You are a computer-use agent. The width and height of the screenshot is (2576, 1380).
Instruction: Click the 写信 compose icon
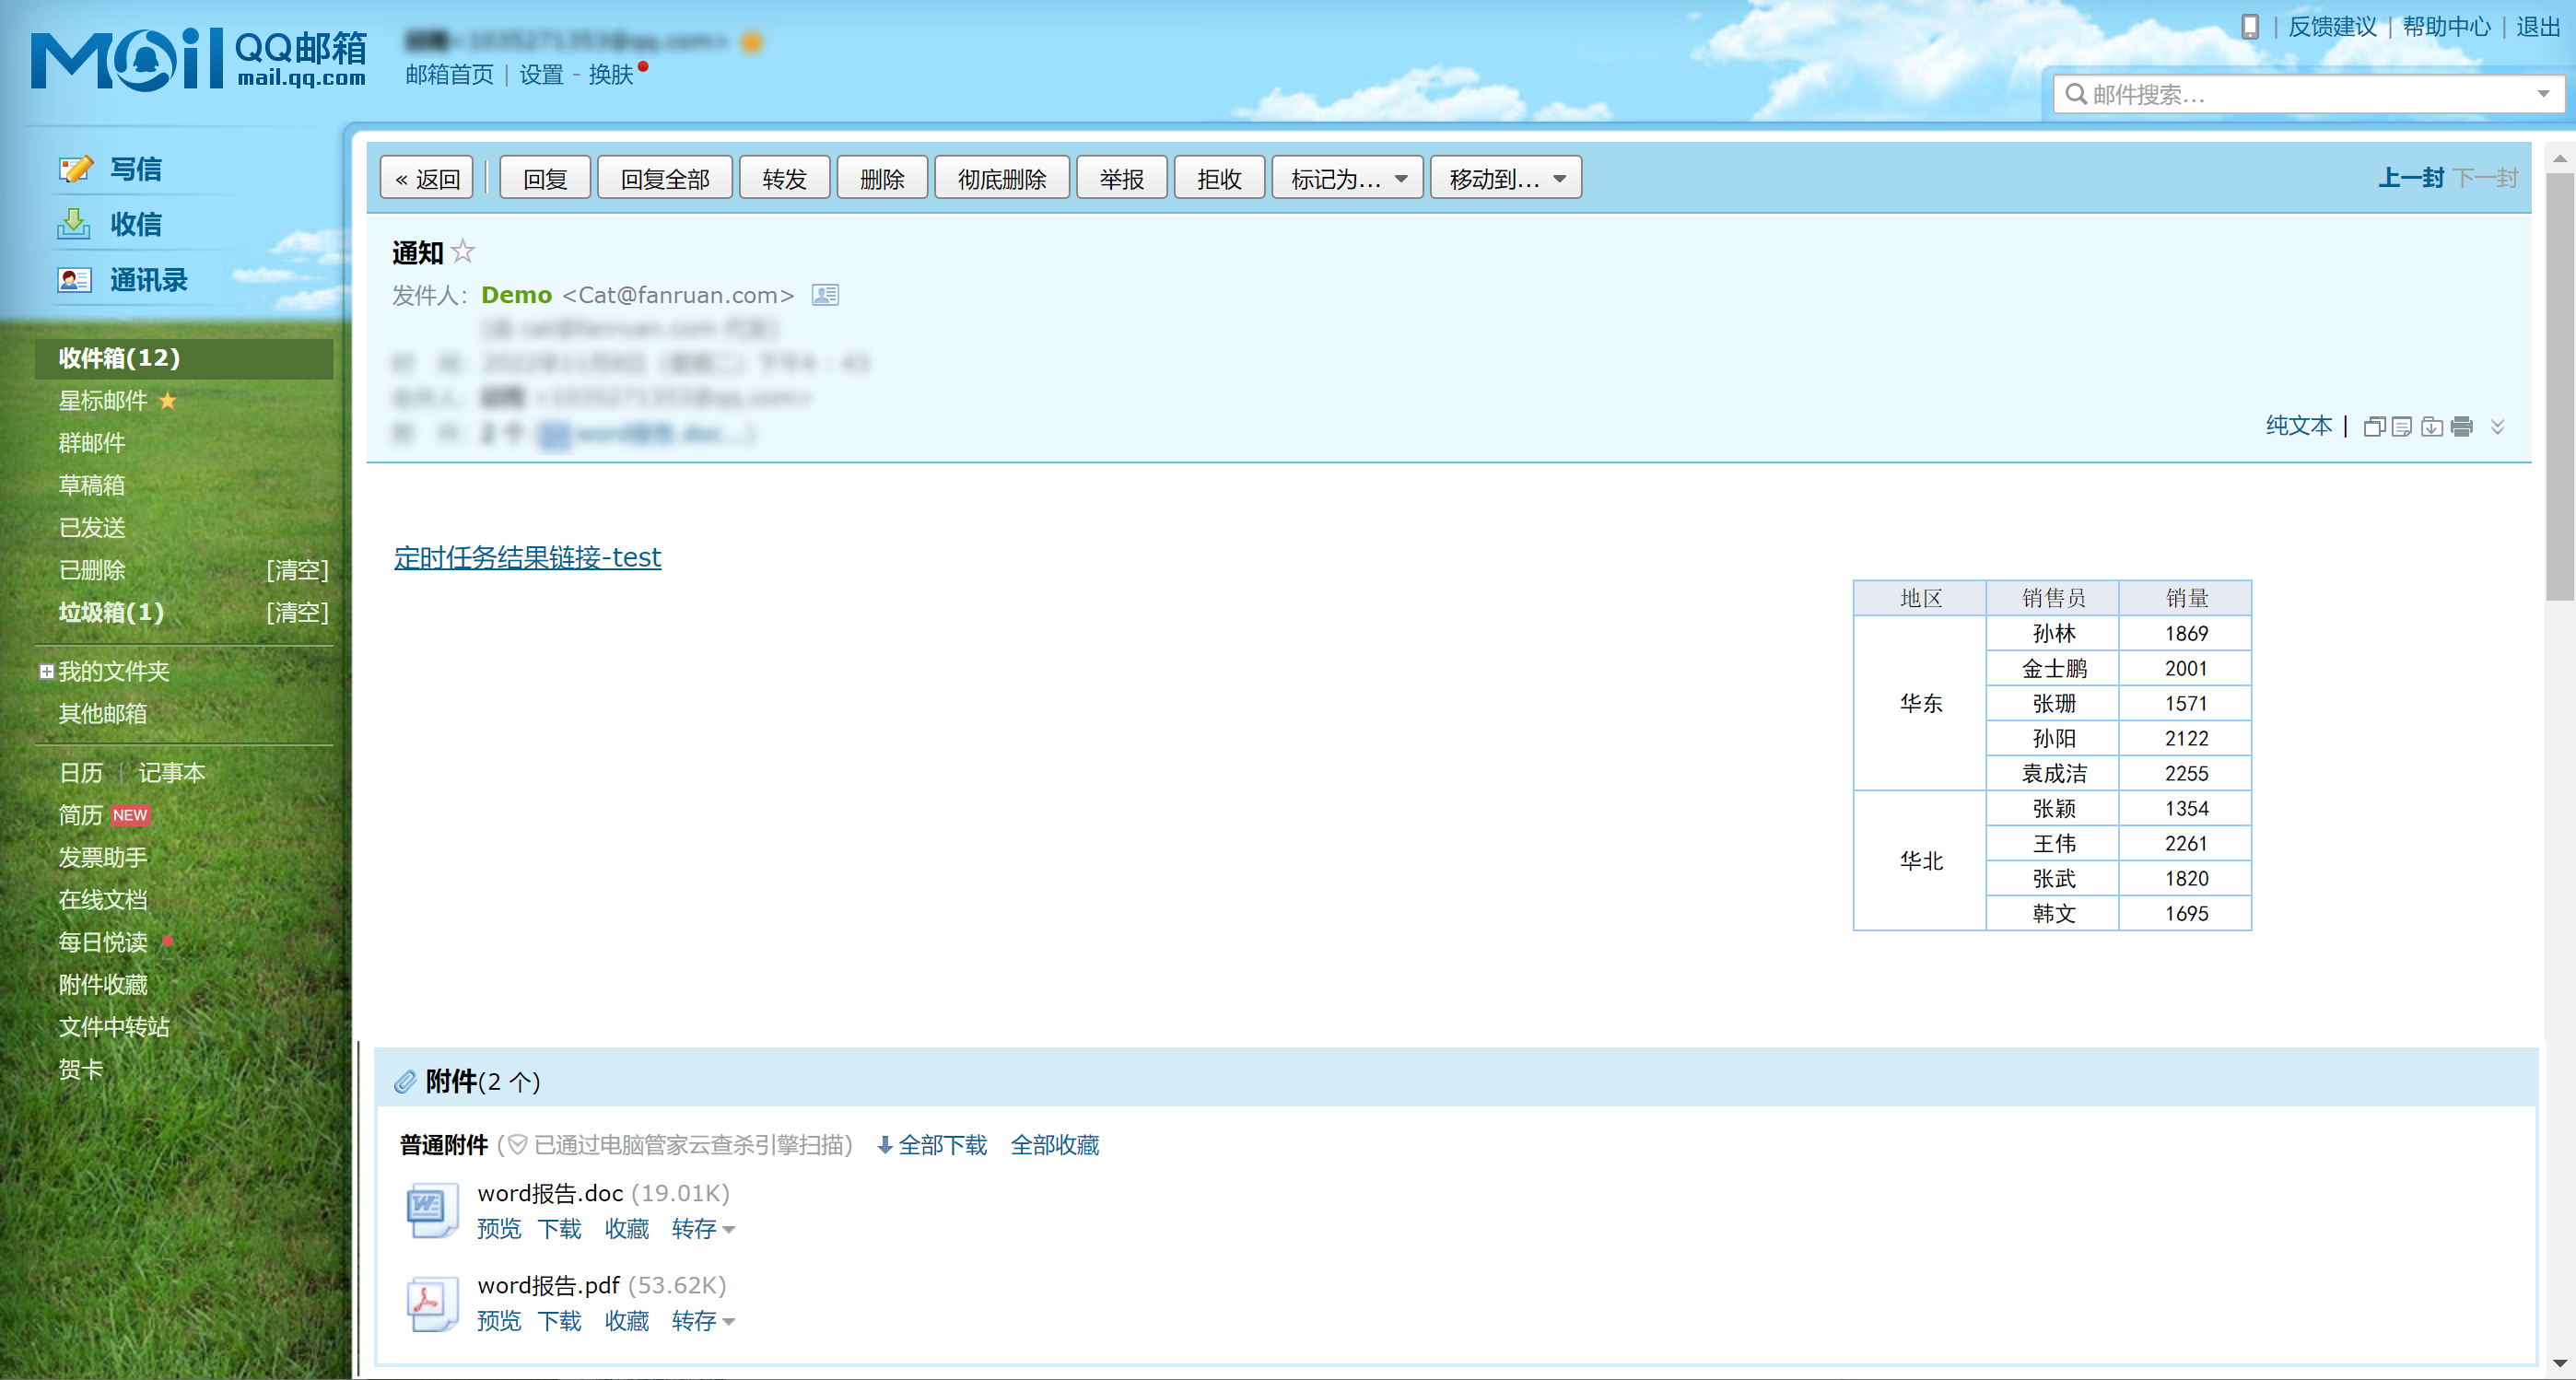click(75, 169)
